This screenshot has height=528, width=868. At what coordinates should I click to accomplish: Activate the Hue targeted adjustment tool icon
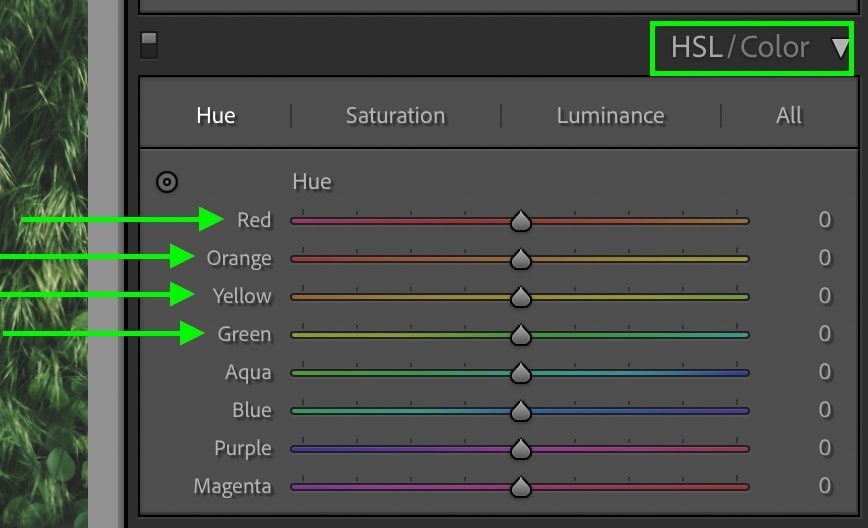tap(167, 182)
